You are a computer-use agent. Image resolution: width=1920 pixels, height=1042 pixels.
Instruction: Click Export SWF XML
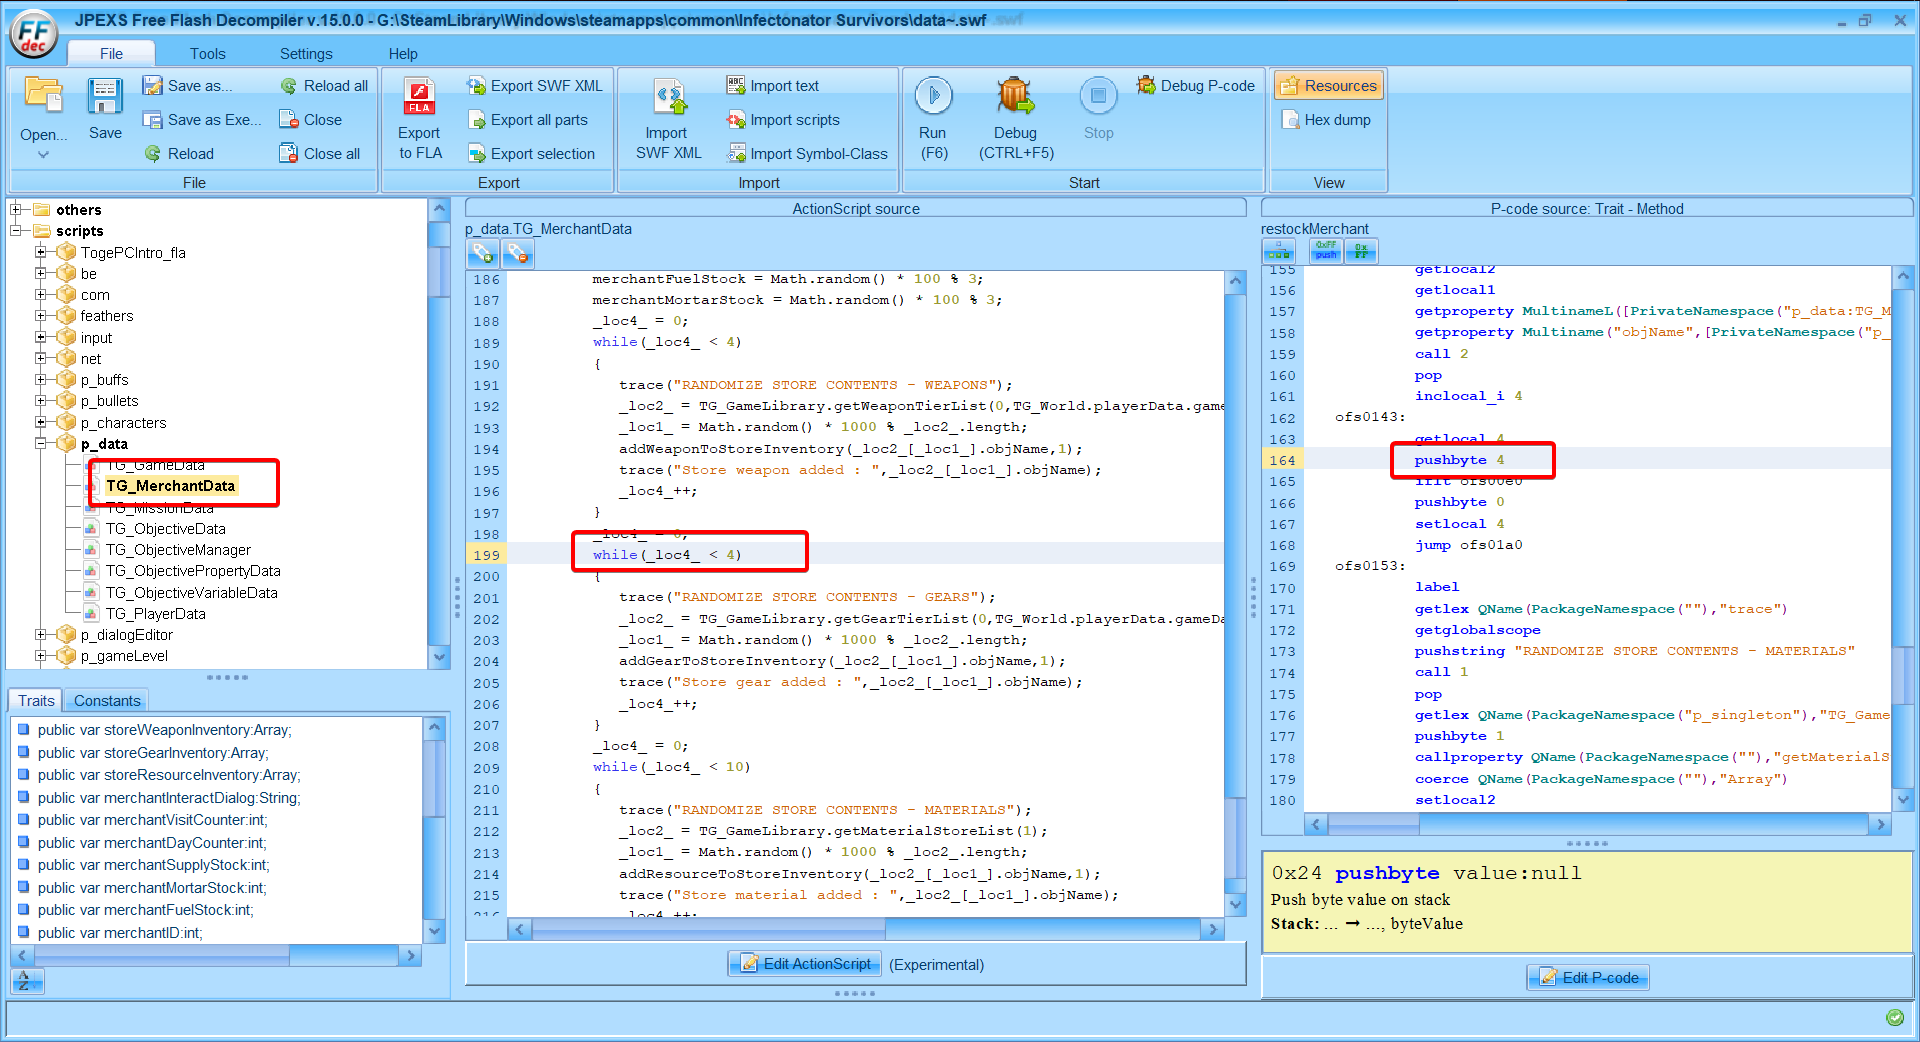535,86
